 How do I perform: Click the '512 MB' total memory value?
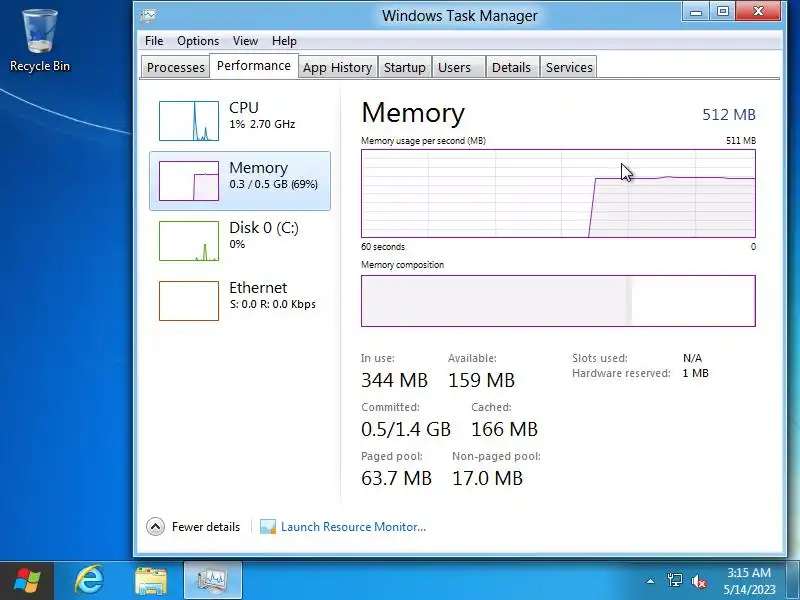pyautogui.click(x=729, y=114)
